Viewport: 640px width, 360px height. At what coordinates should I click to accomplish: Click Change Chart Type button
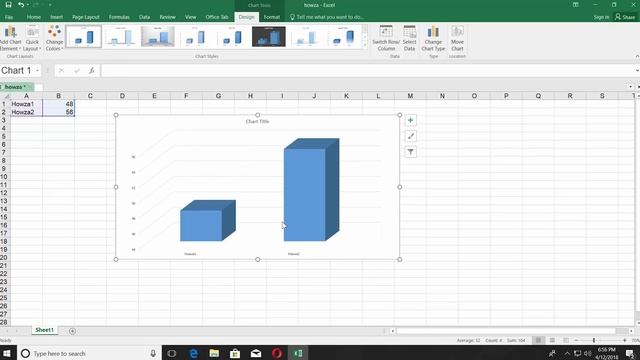tap(433, 38)
